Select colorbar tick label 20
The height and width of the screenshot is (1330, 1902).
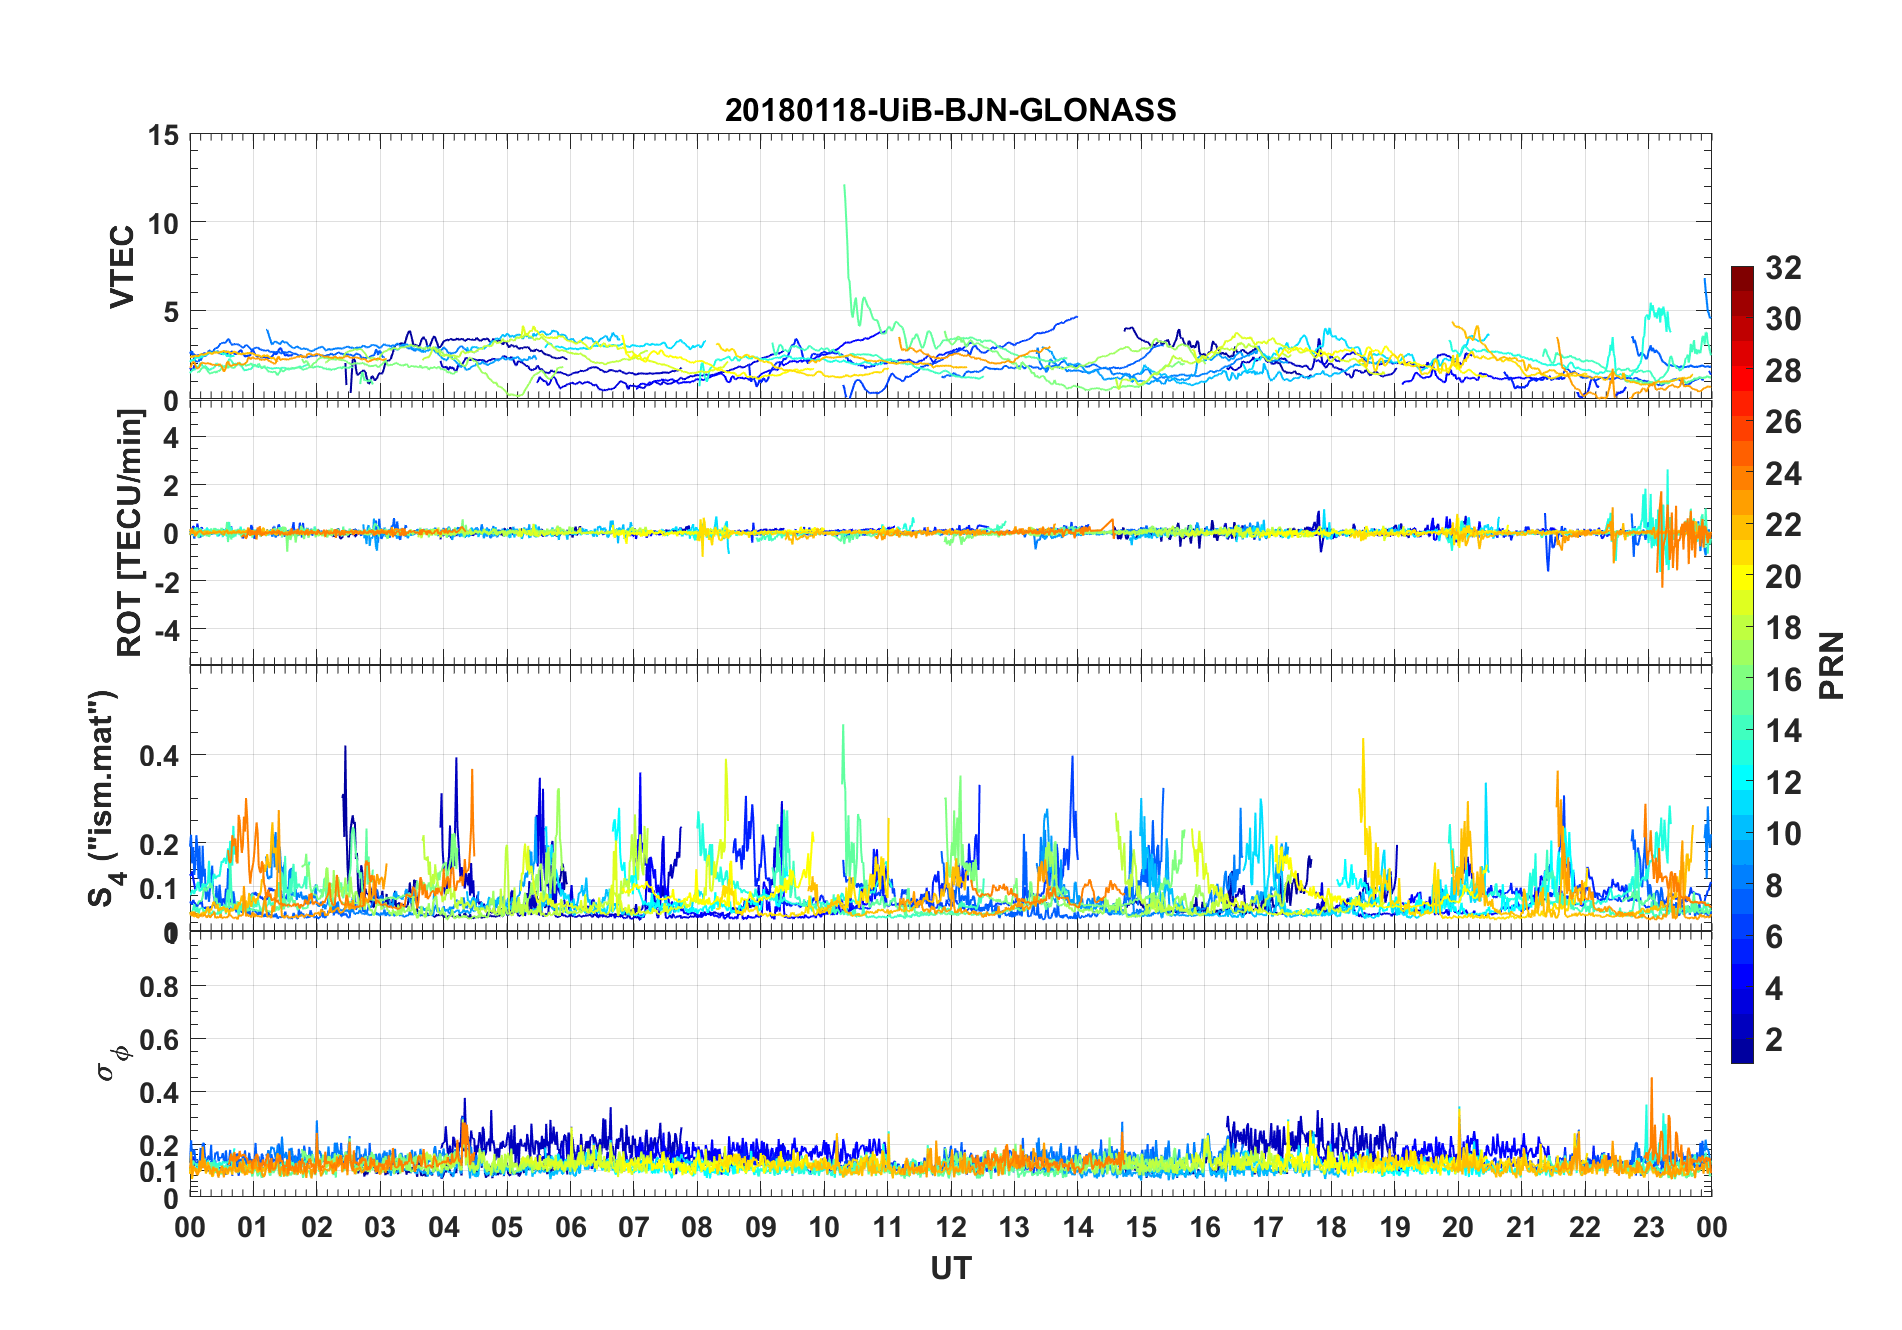point(1783,576)
